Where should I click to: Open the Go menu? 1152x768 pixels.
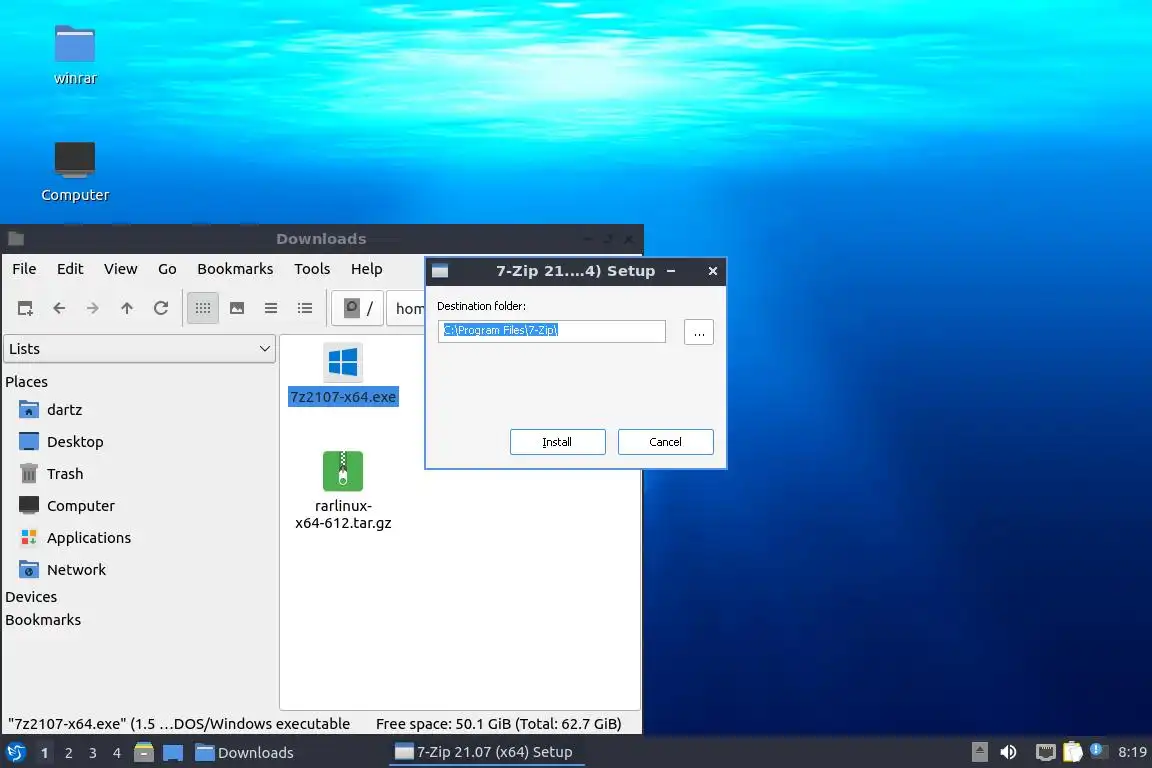click(167, 268)
